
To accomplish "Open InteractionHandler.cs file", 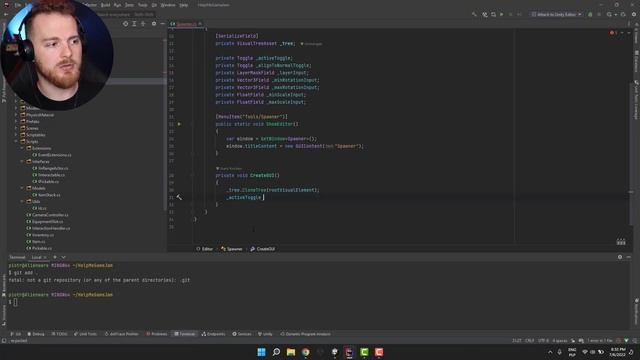I will (48, 228).
